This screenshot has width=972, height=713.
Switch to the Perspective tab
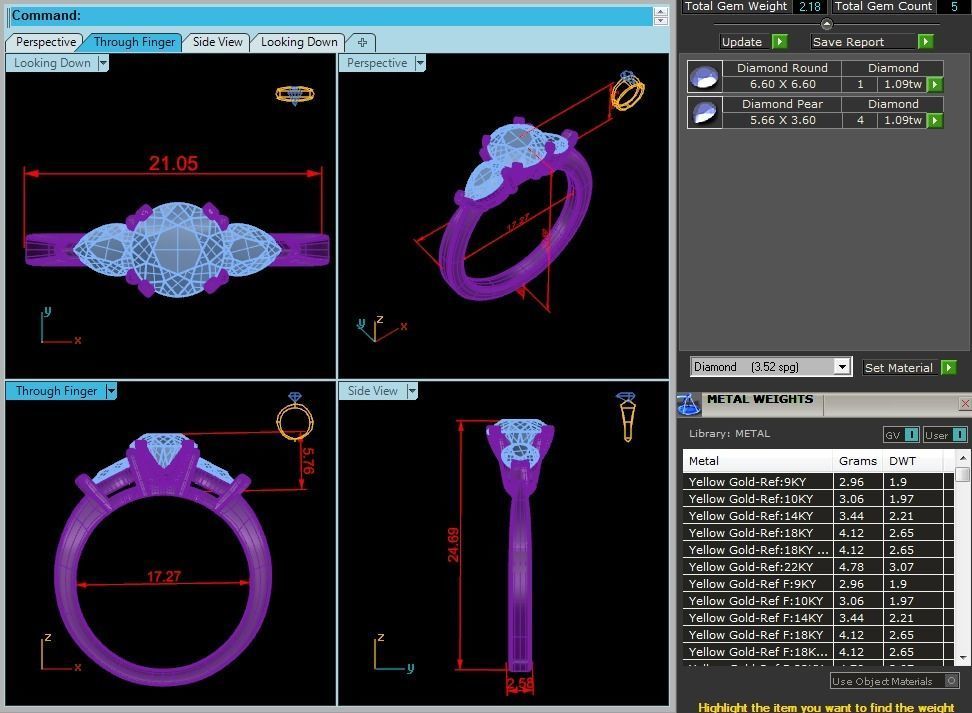click(46, 42)
